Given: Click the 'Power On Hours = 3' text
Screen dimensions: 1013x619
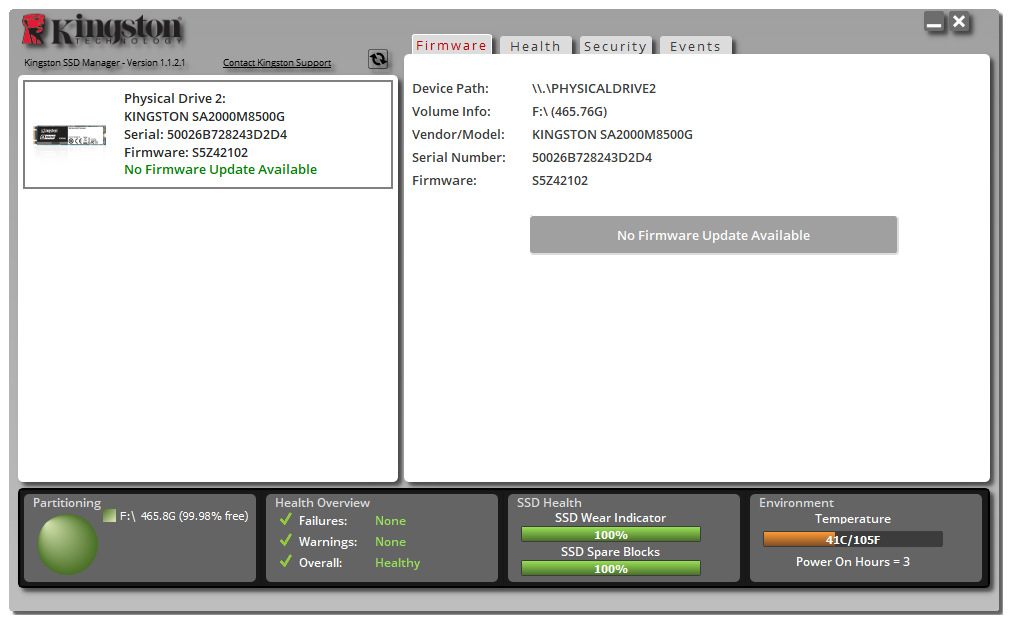Looking at the screenshot, I should (853, 562).
